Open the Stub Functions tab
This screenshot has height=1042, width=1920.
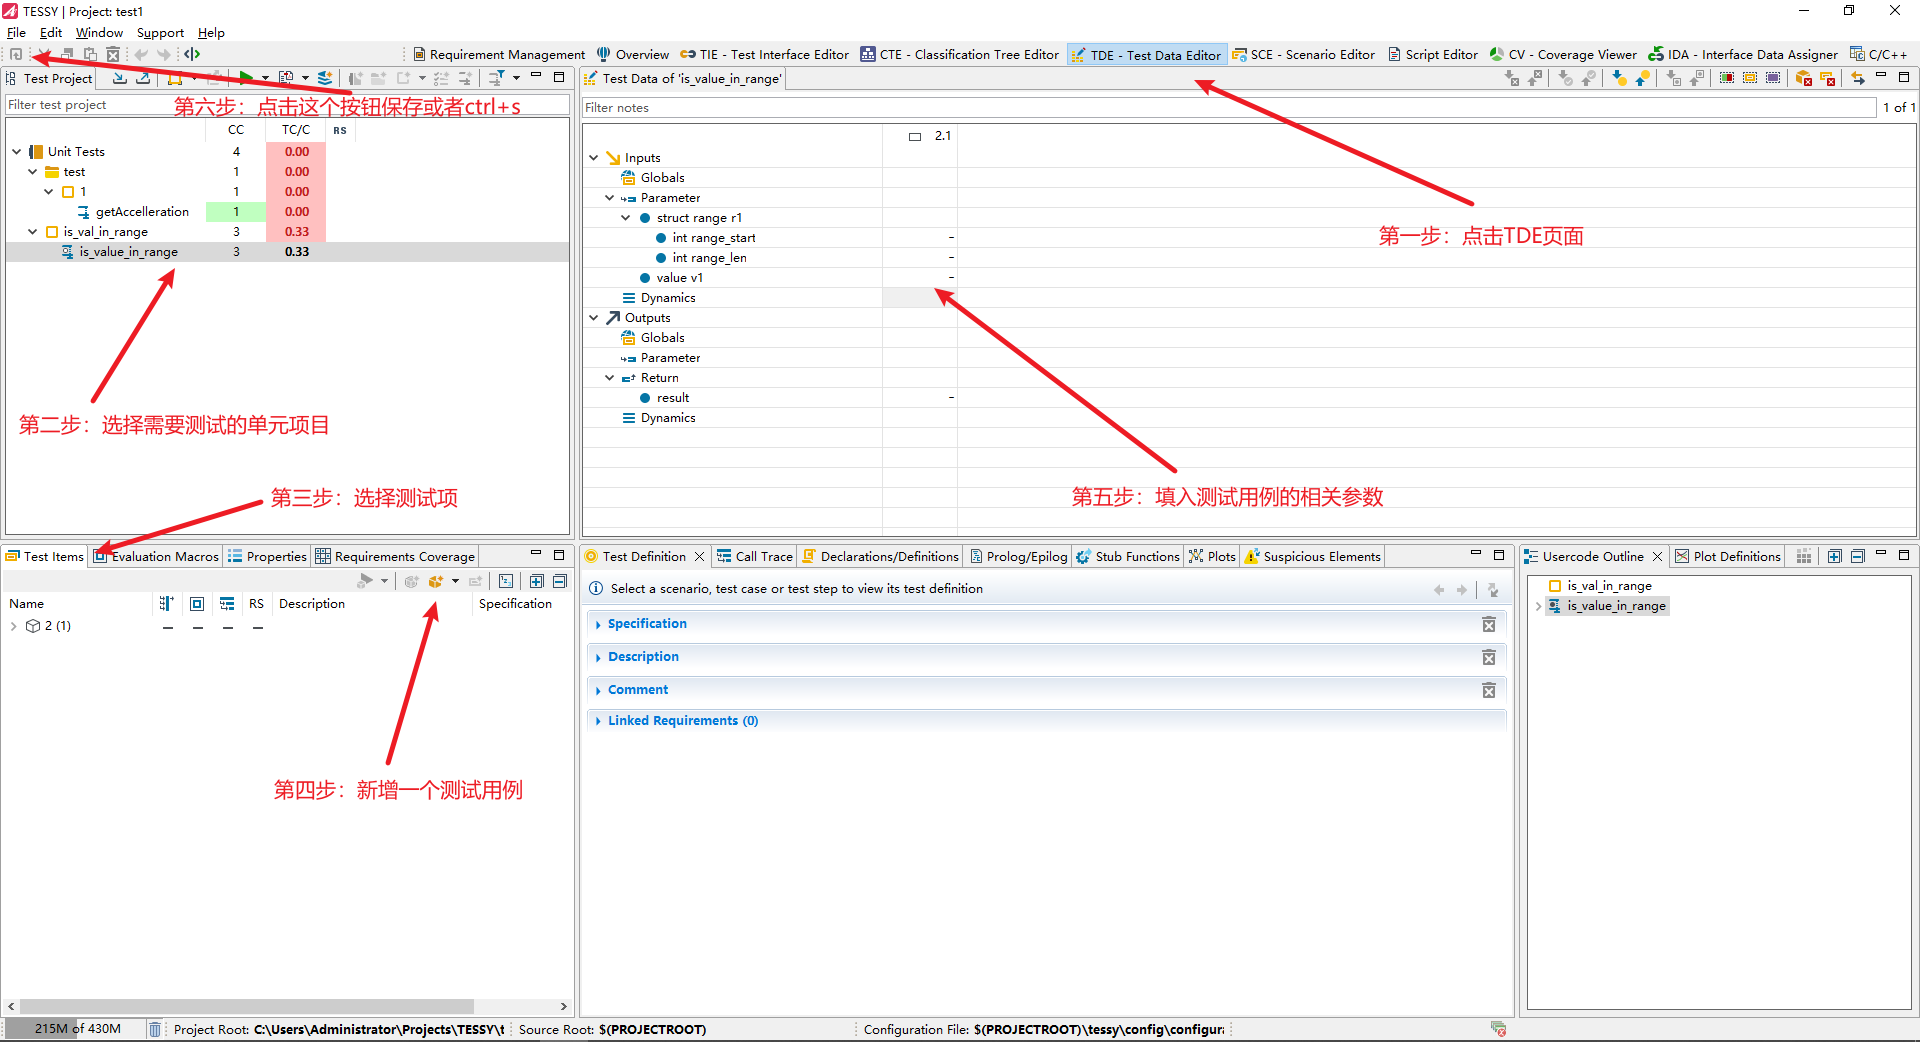[1128, 557]
